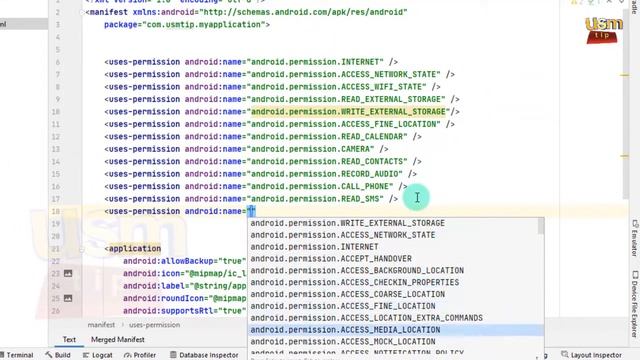This screenshot has height=360, width=640.
Task: Switch to the Merged Manifest tab
Action: [x=118, y=340]
